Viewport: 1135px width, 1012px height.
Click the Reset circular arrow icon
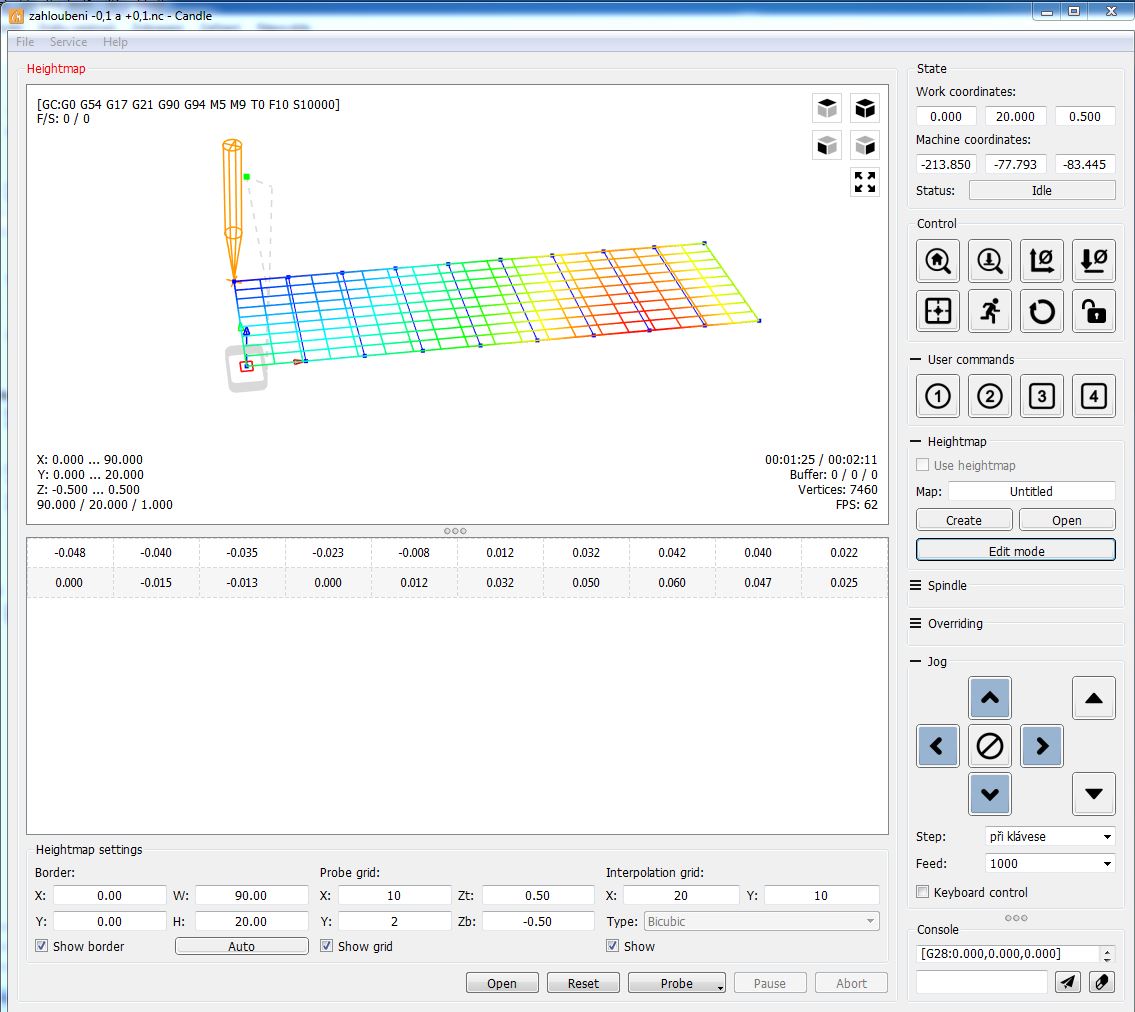(x=1042, y=312)
